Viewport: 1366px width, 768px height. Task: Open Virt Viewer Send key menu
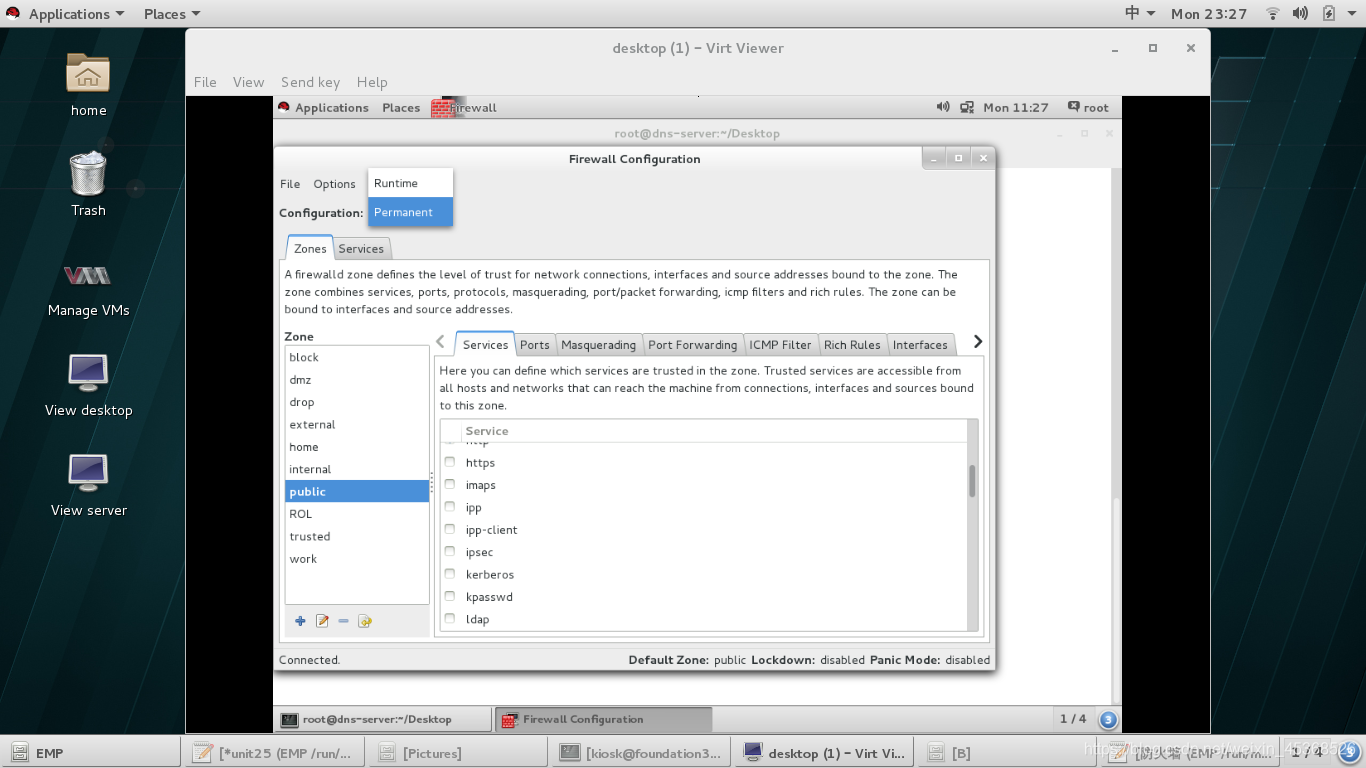310,82
